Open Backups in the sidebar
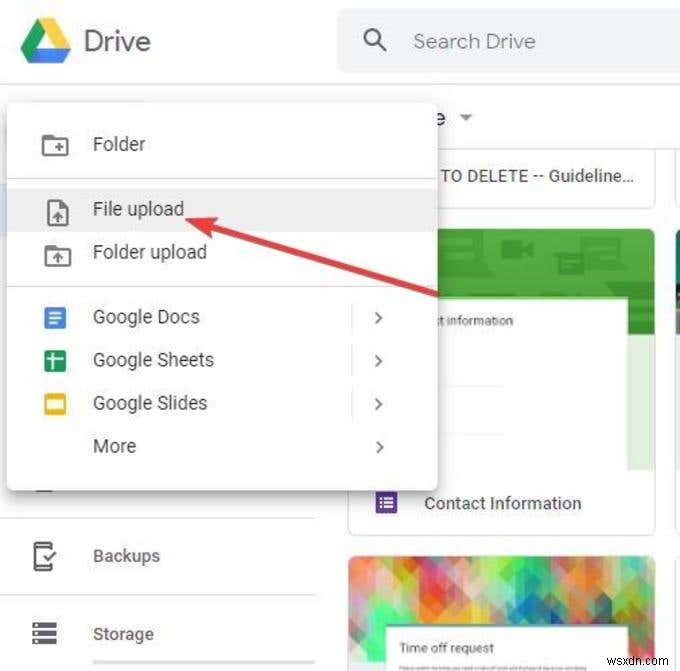Viewport: 680px width, 671px height. pos(157,556)
